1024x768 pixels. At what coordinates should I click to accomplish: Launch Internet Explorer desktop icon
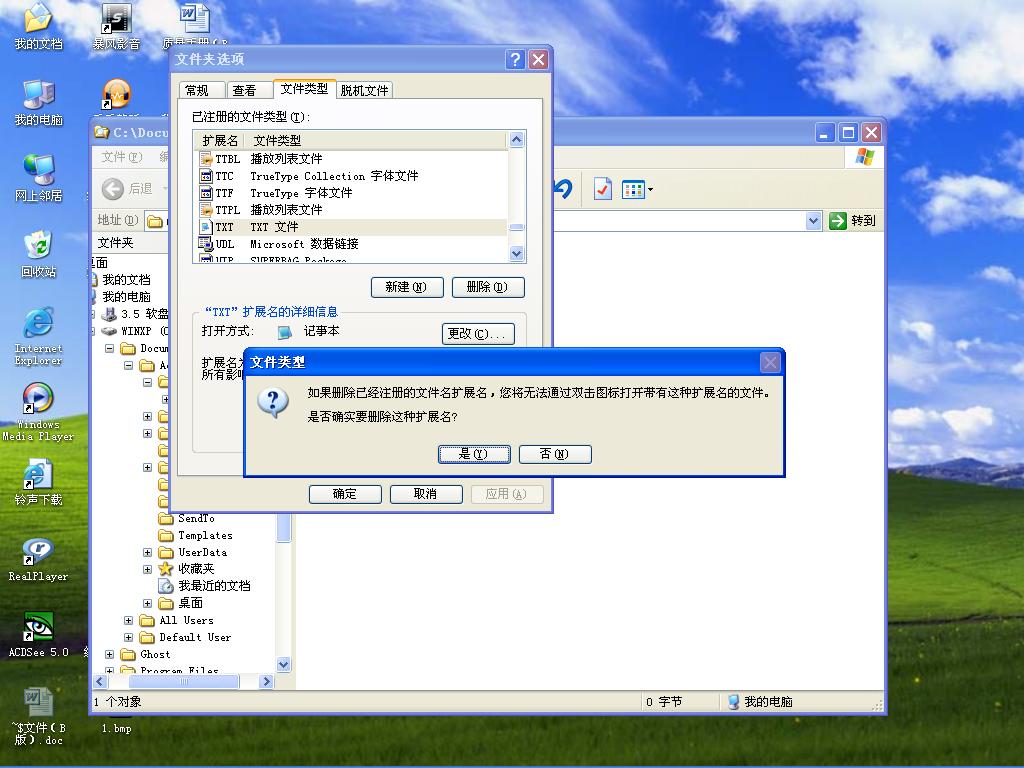coord(39,335)
